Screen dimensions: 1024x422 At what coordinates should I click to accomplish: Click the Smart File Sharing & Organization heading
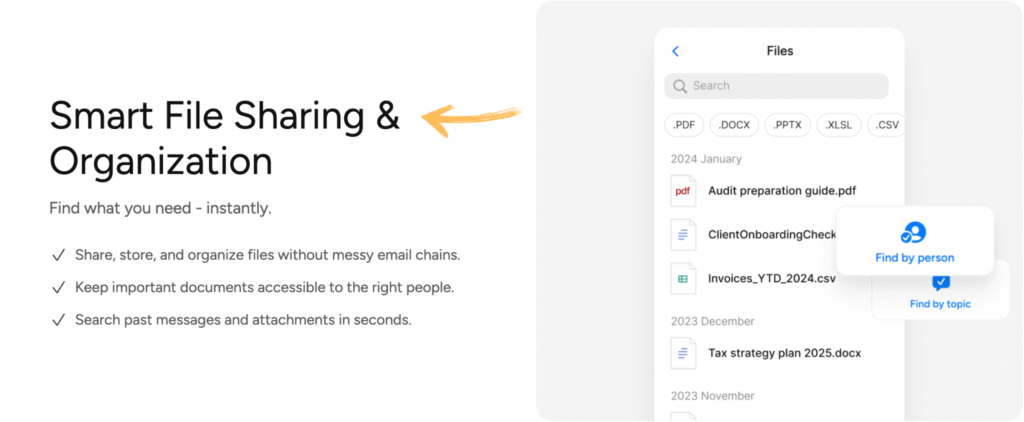pyautogui.click(x=225, y=139)
